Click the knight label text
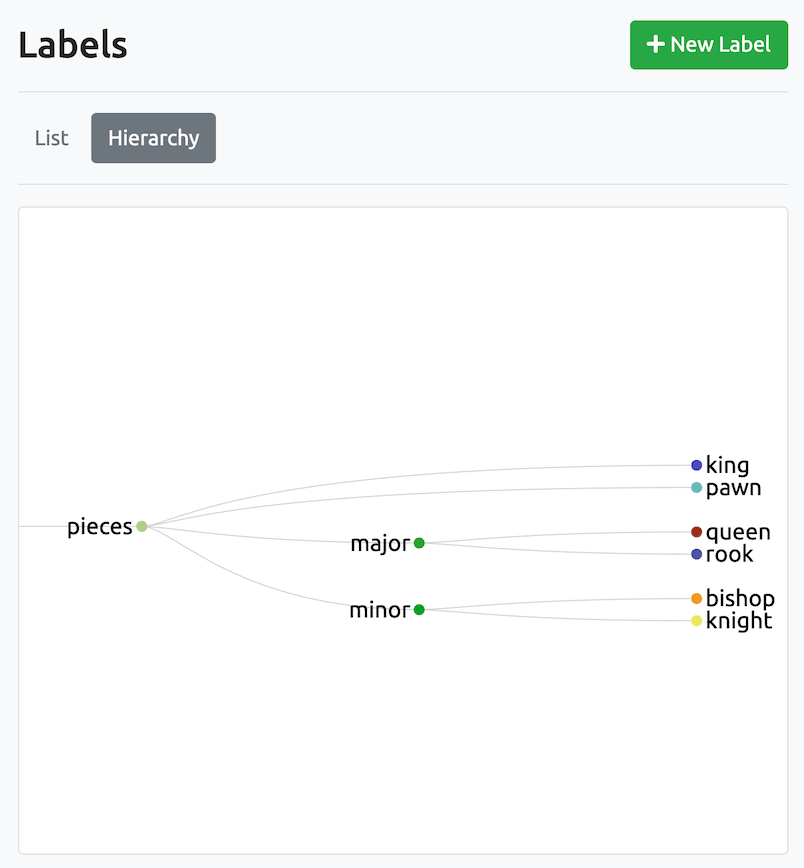Viewport: 804px width, 868px height. tap(737, 620)
